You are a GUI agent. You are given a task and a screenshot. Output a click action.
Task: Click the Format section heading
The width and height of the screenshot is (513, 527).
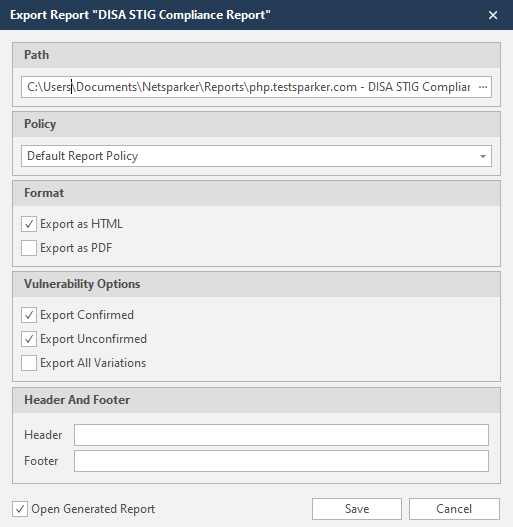44,193
